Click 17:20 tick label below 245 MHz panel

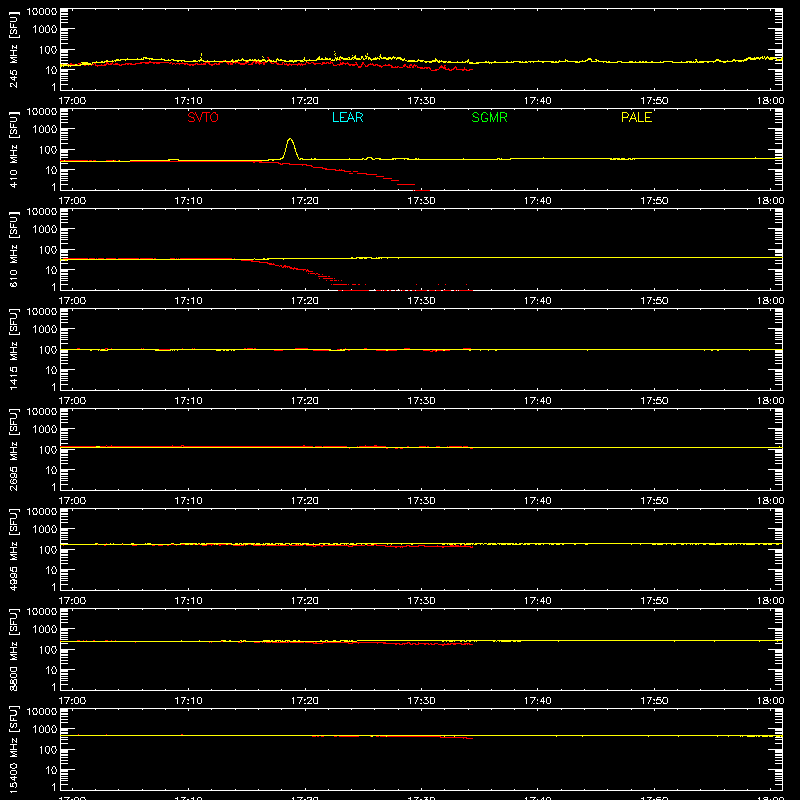305,101
